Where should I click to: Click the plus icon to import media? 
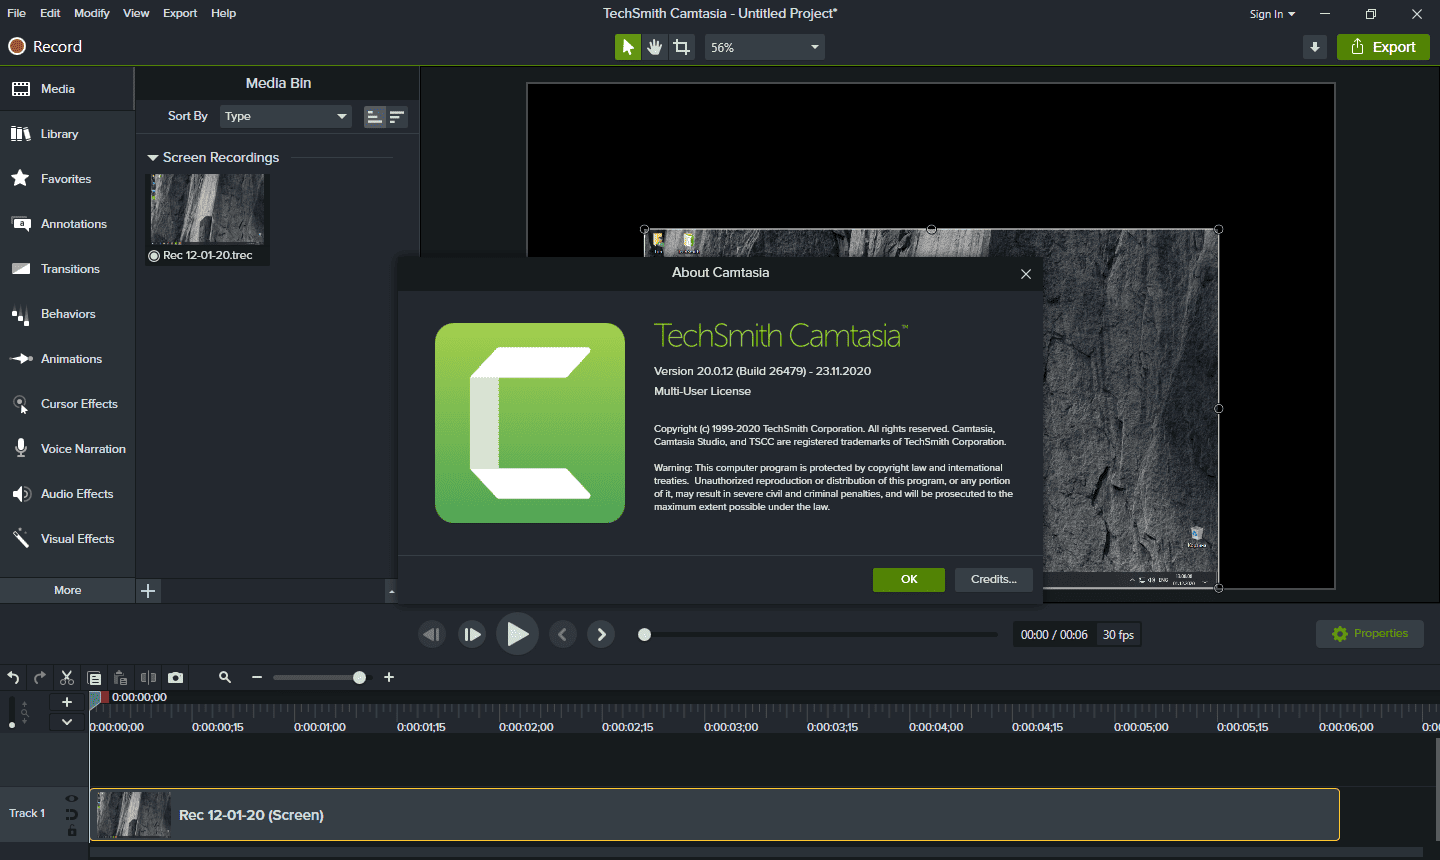pos(148,591)
